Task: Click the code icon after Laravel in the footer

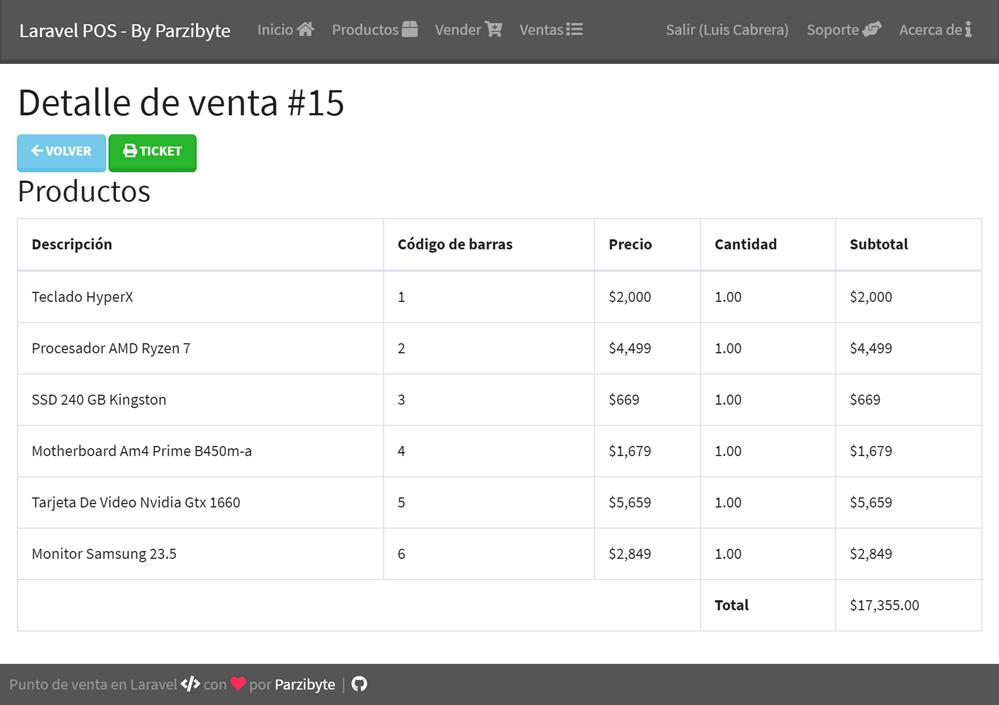Action: tap(190, 684)
